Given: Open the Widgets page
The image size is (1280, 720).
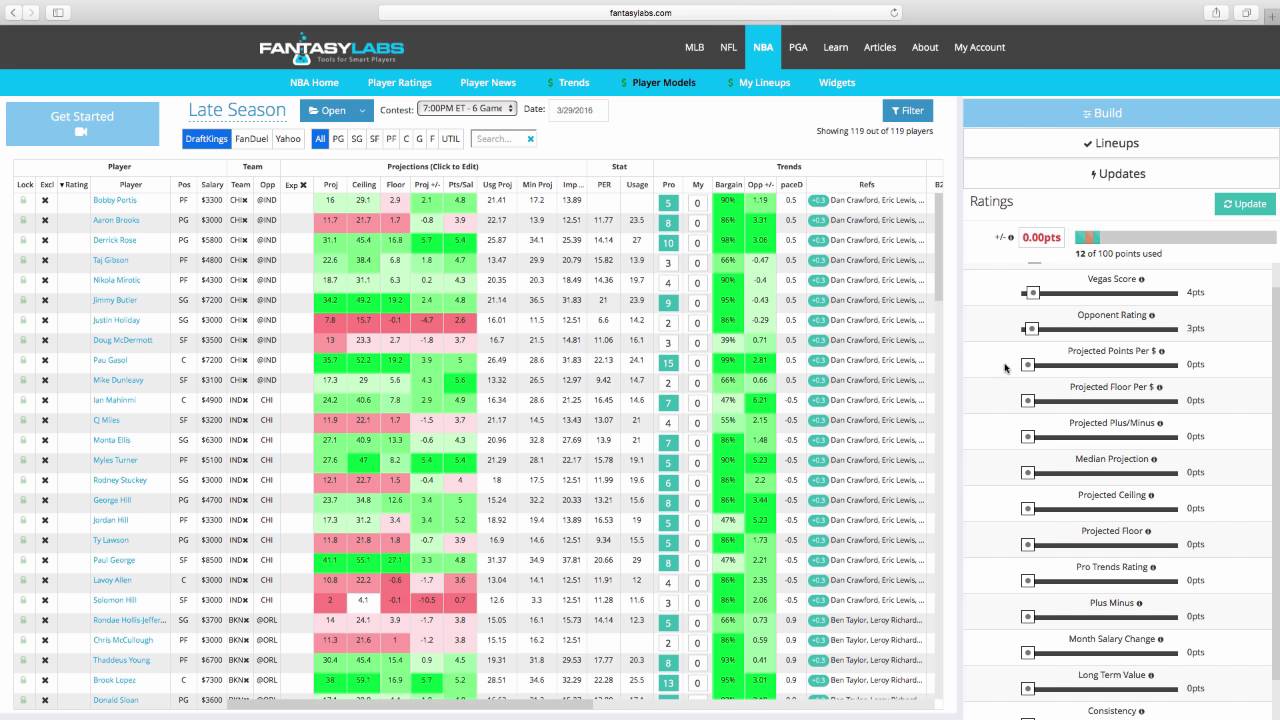Looking at the screenshot, I should pos(837,83).
